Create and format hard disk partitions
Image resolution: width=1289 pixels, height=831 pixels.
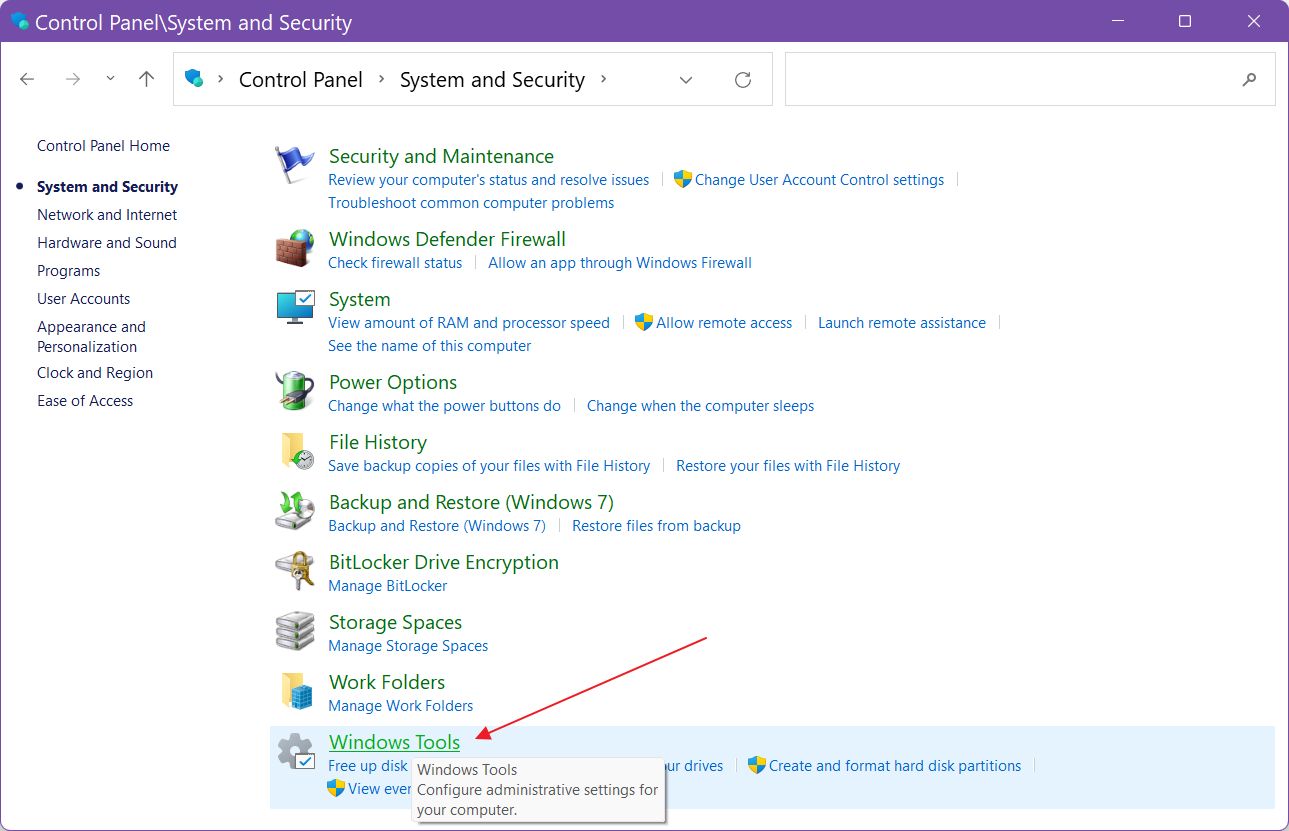[895, 766]
